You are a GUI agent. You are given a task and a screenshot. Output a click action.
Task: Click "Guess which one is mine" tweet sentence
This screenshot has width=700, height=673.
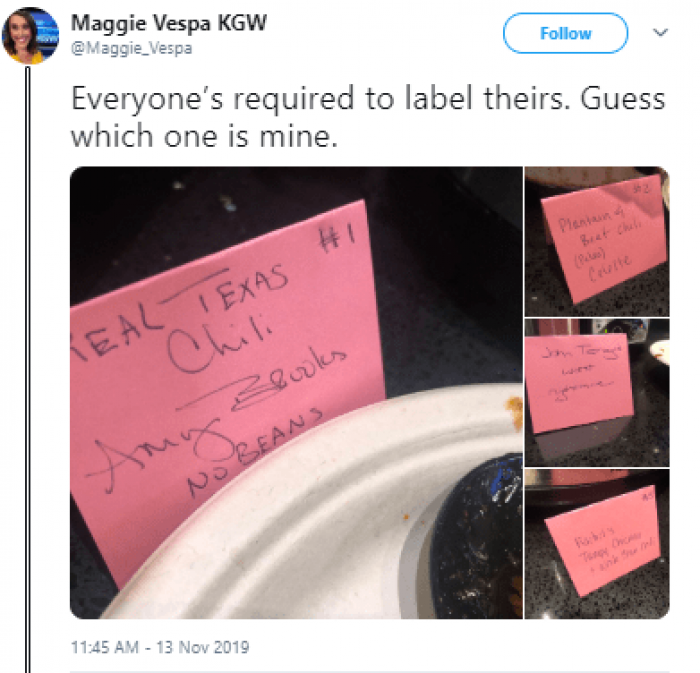pyautogui.click(x=368, y=117)
